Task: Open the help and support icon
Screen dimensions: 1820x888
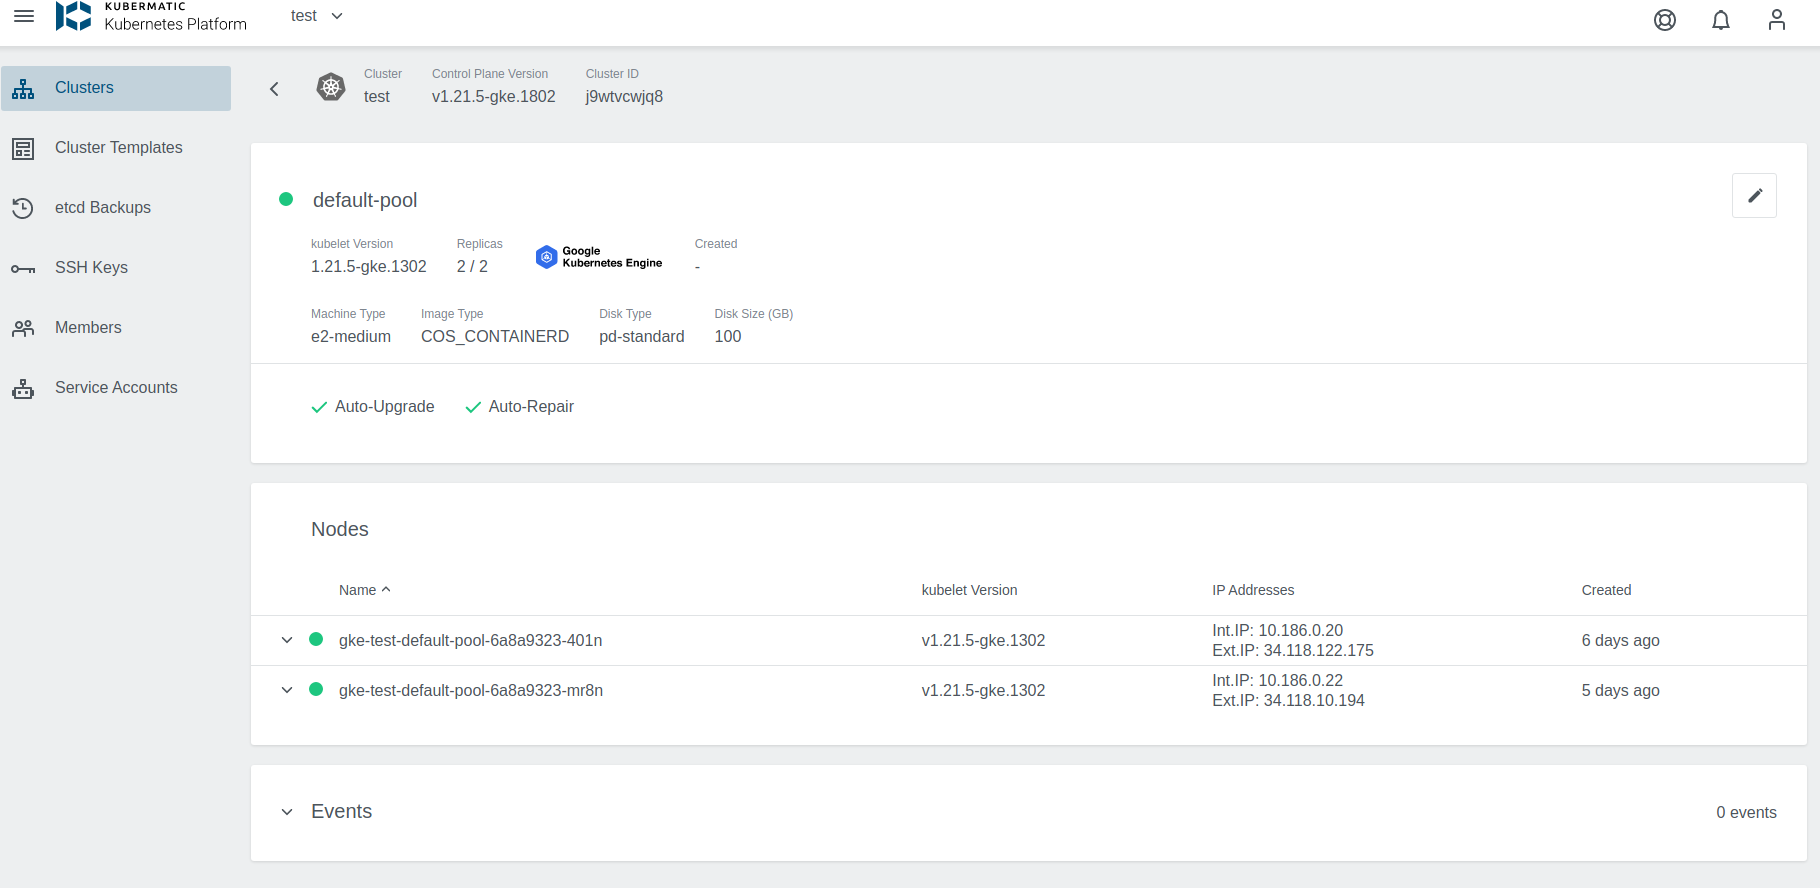Action: click(x=1665, y=20)
